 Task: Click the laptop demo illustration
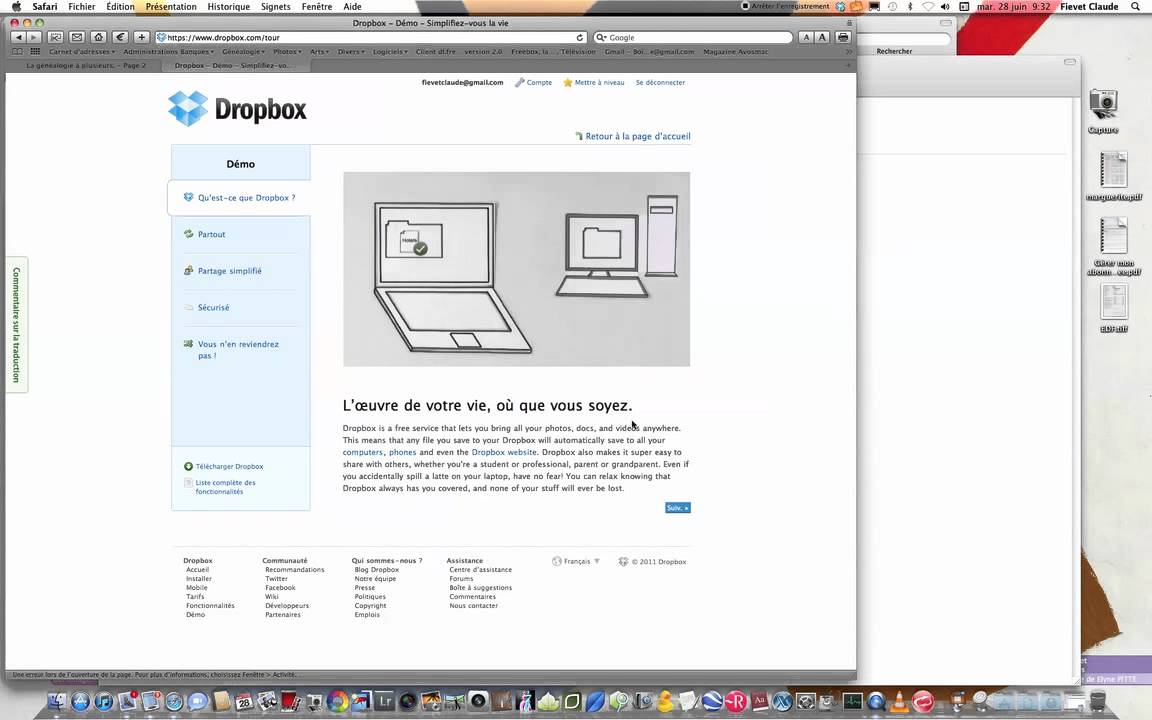516,269
